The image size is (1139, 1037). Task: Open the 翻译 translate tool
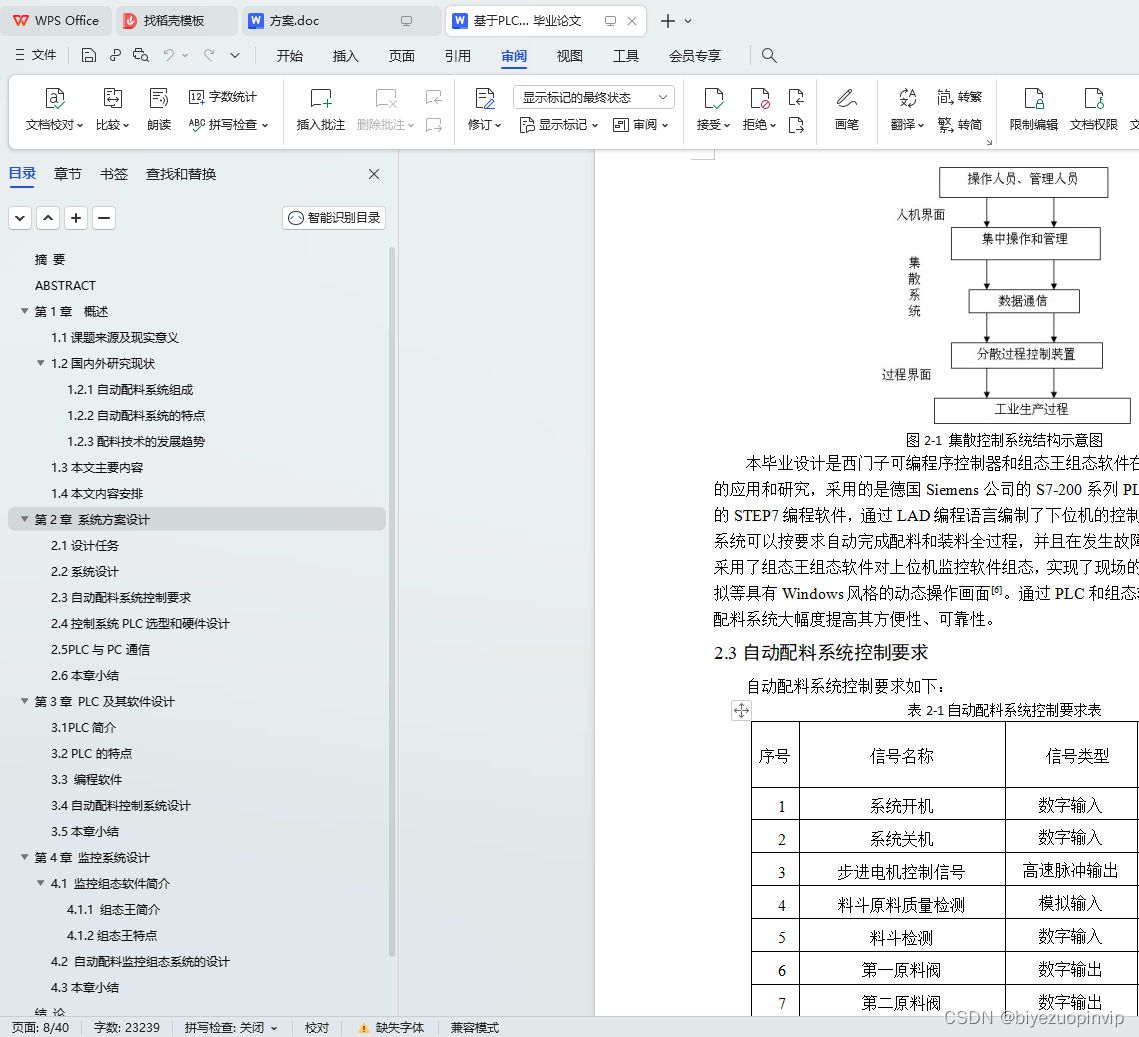coord(907,110)
